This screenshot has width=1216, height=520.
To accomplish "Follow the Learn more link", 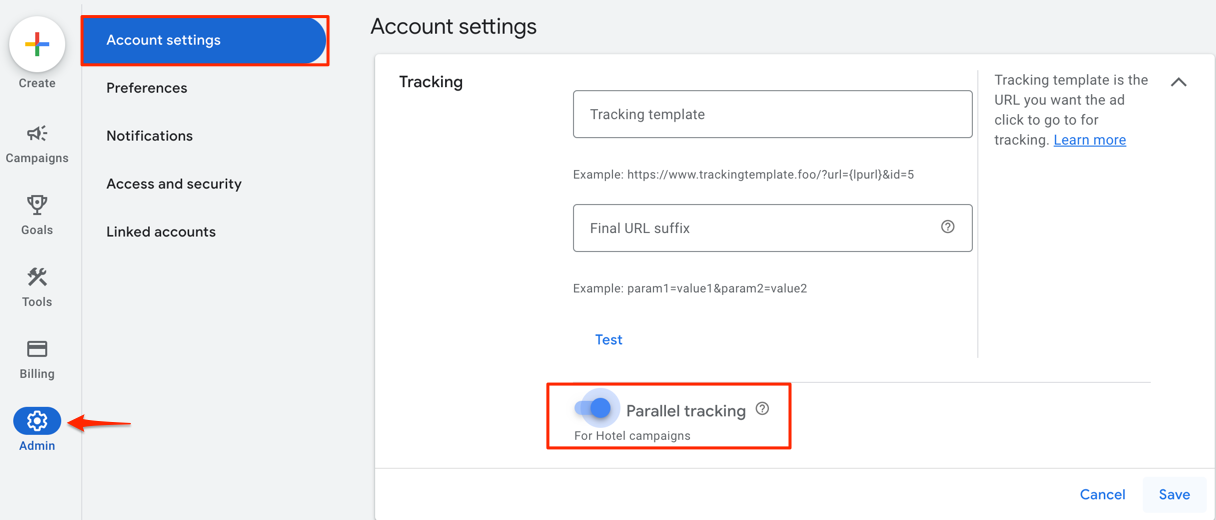I will point(1089,140).
